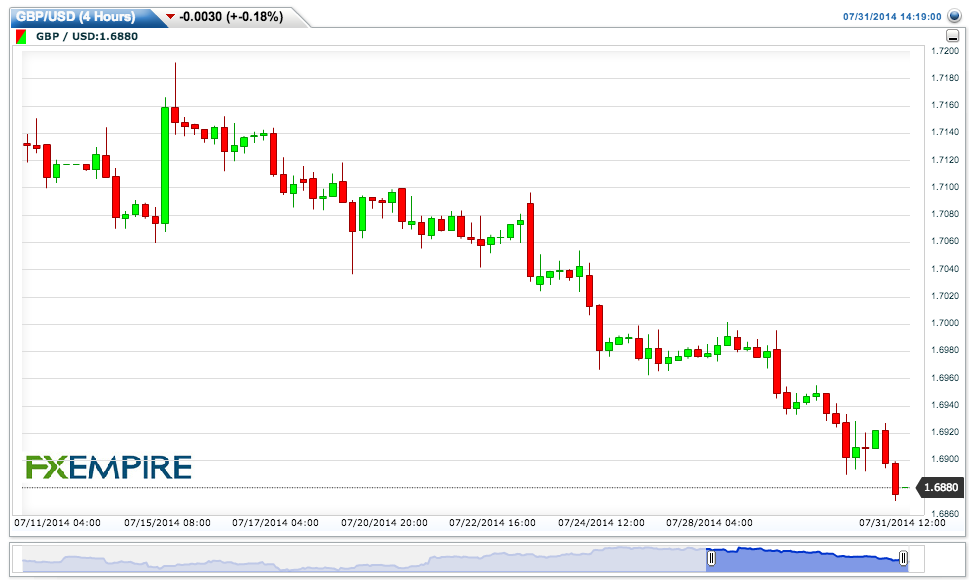Click the 1.7020 price axis label
The height and width of the screenshot is (585, 976).
tap(945, 296)
